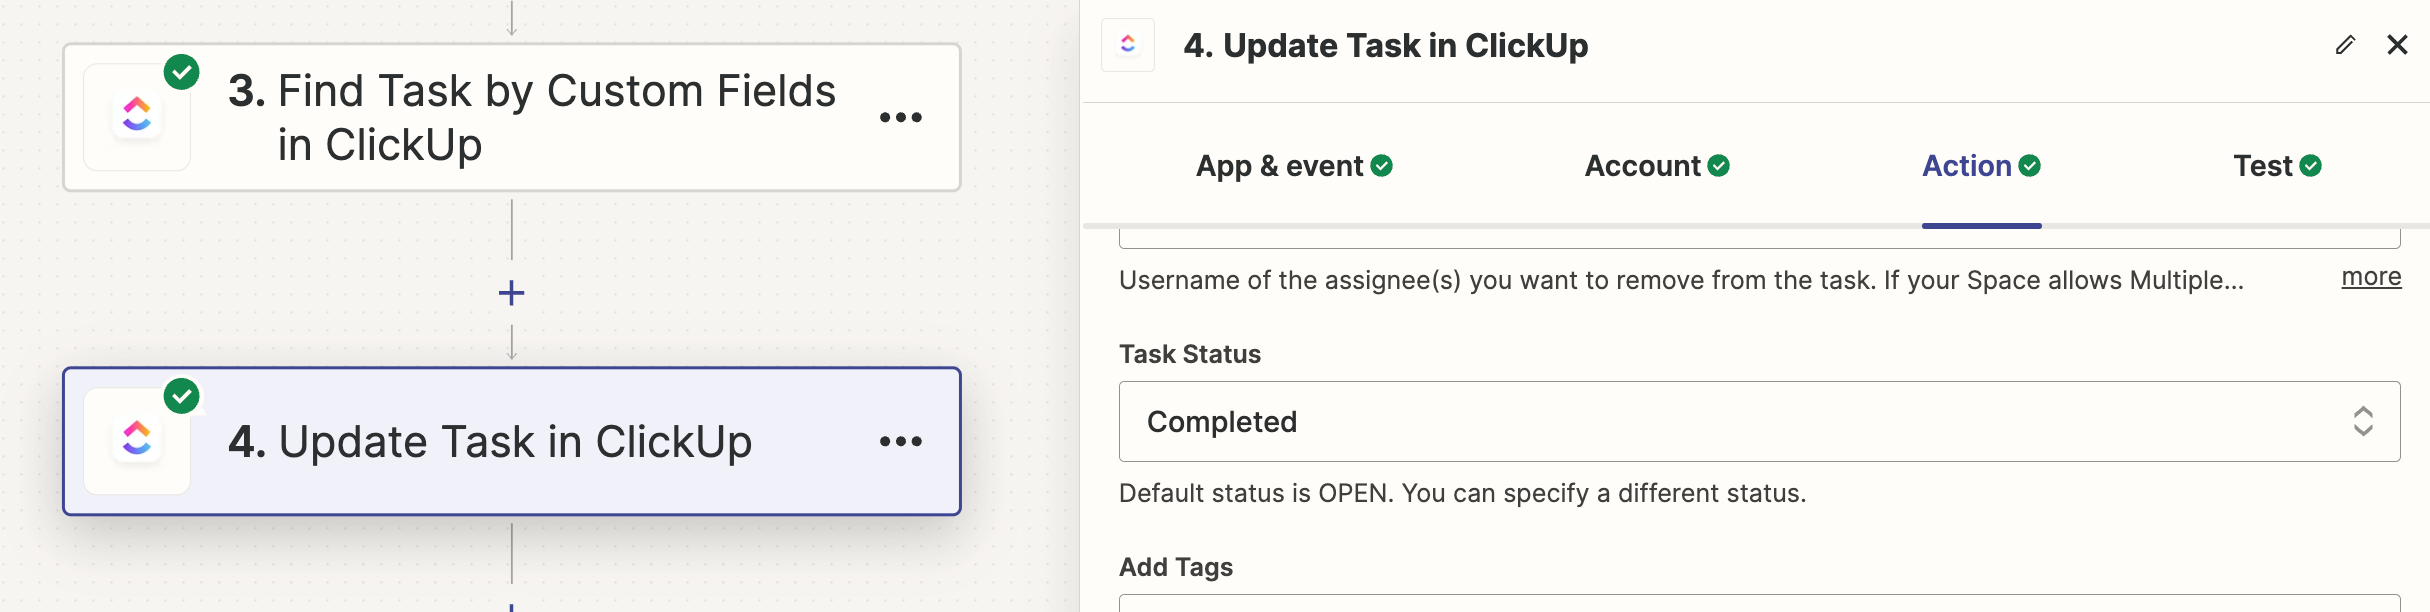
Task: Click the green checkmark on step 3
Action: click(x=182, y=72)
